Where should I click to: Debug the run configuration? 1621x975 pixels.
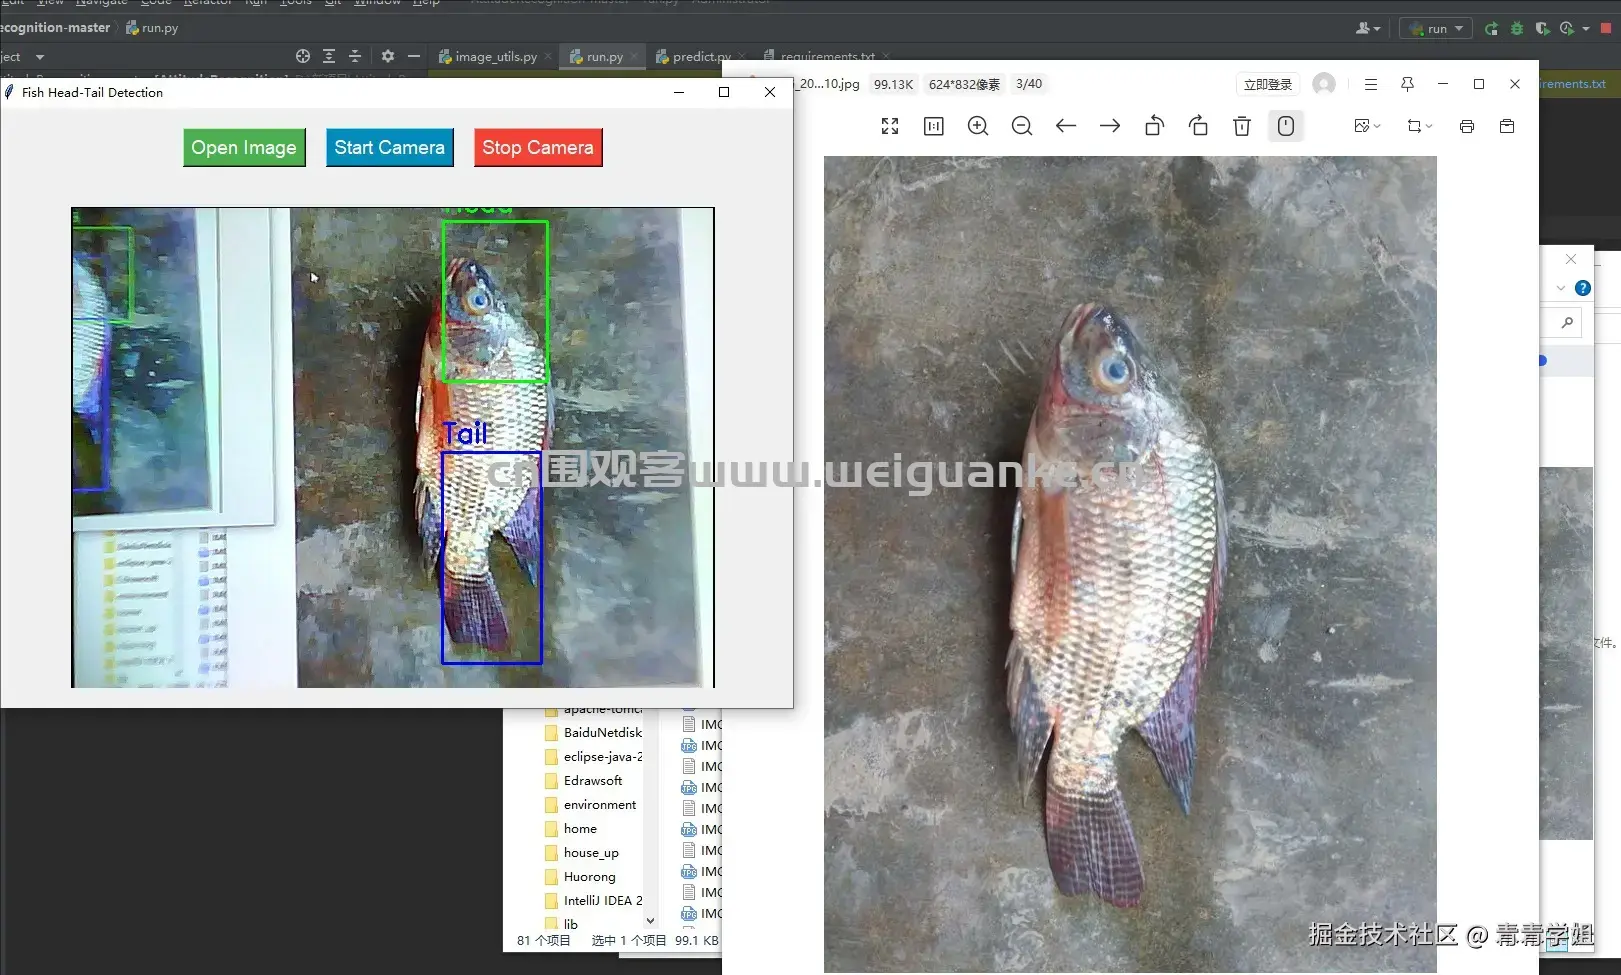1517,28
